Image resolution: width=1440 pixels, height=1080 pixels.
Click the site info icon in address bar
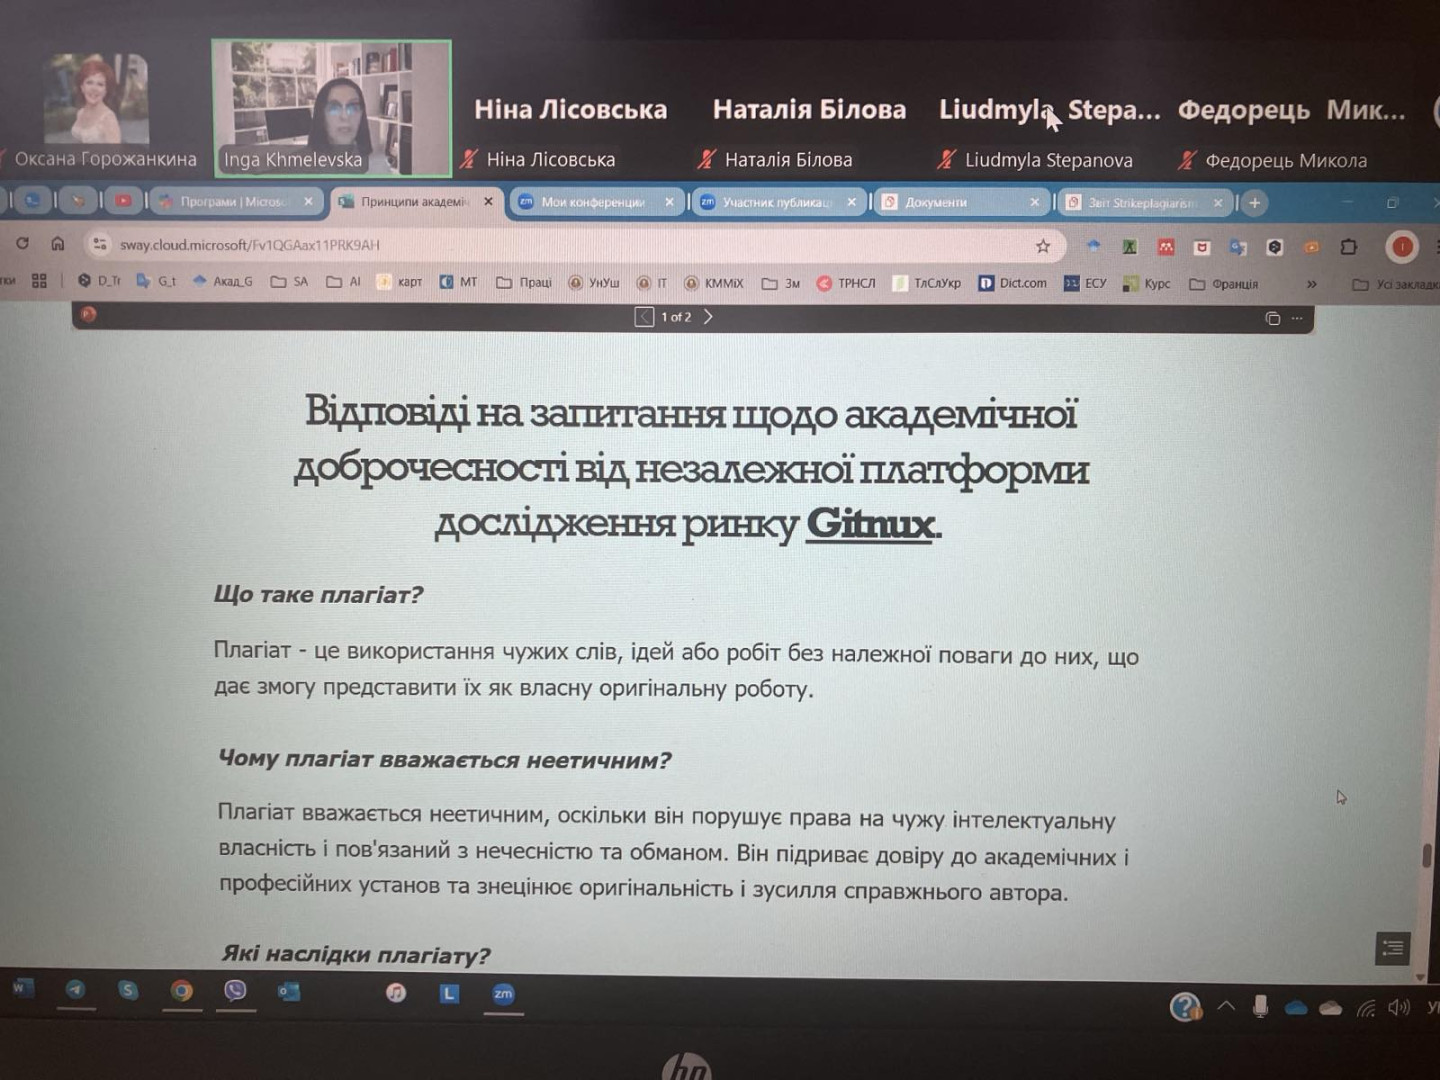coord(99,244)
